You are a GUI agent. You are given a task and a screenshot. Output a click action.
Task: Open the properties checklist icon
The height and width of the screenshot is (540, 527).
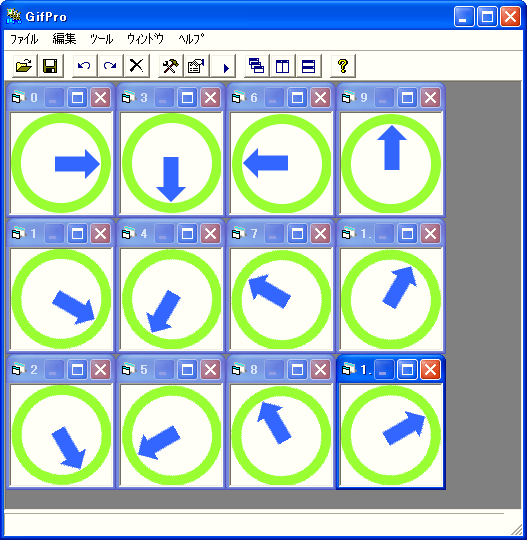(196, 65)
